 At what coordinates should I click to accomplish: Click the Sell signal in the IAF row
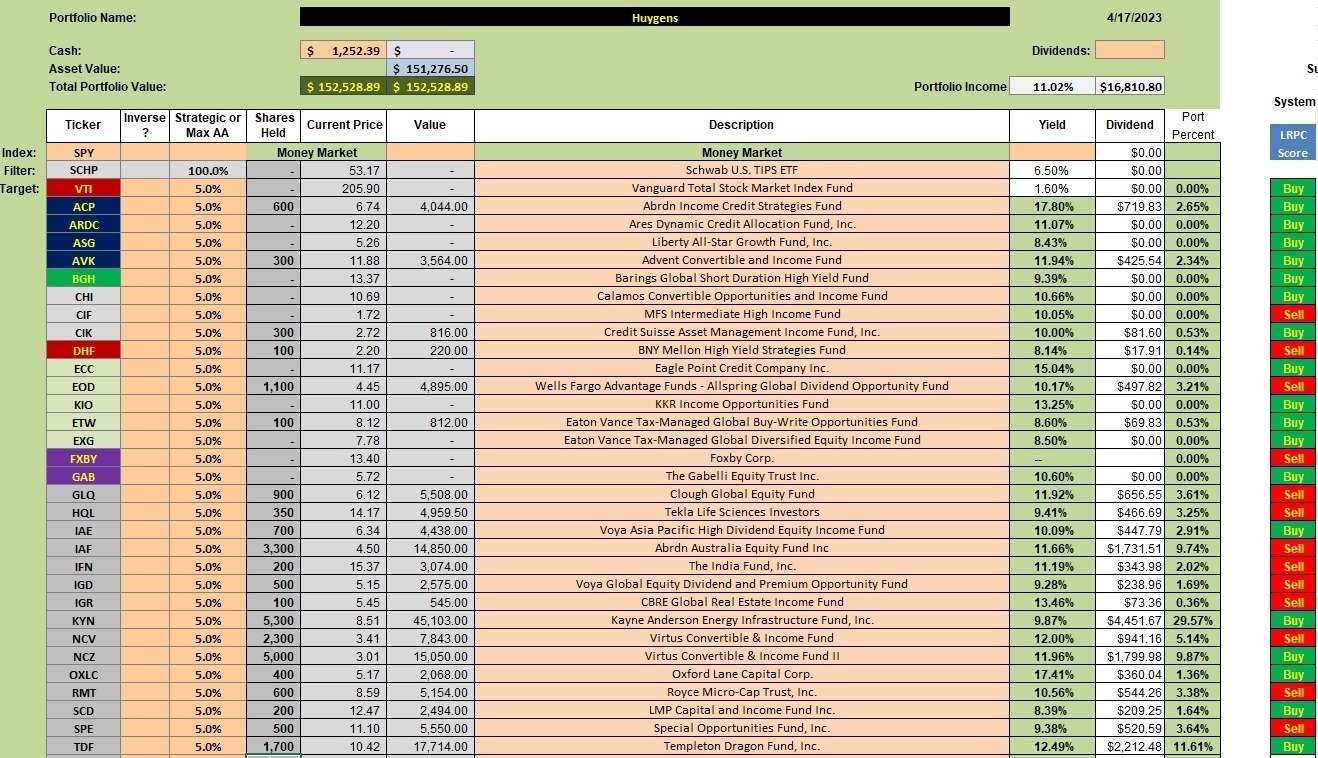(x=1293, y=549)
